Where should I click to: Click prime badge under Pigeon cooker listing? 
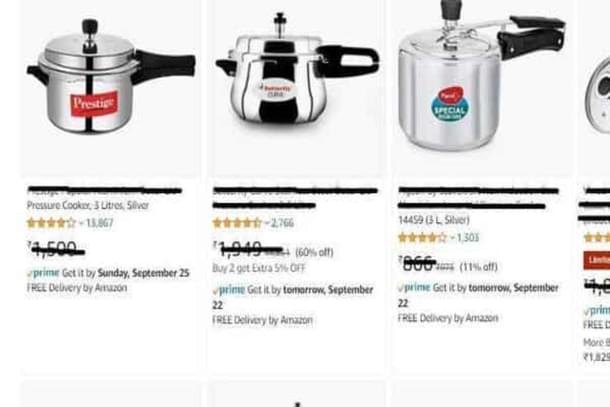(x=414, y=288)
